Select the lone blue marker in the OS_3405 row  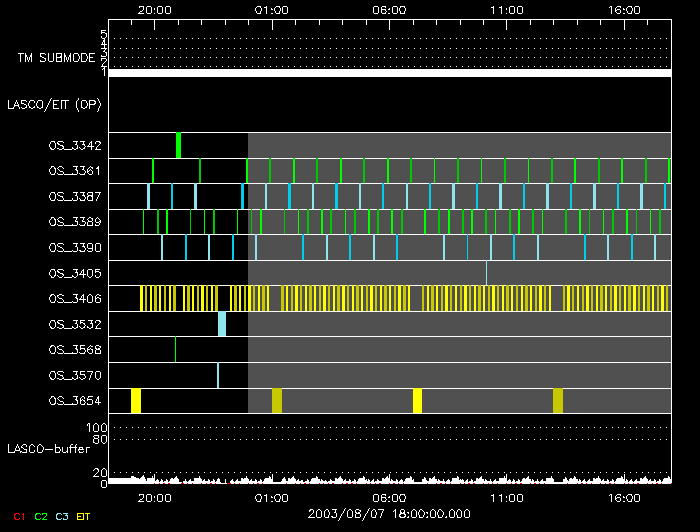pyautogui.click(x=486, y=272)
